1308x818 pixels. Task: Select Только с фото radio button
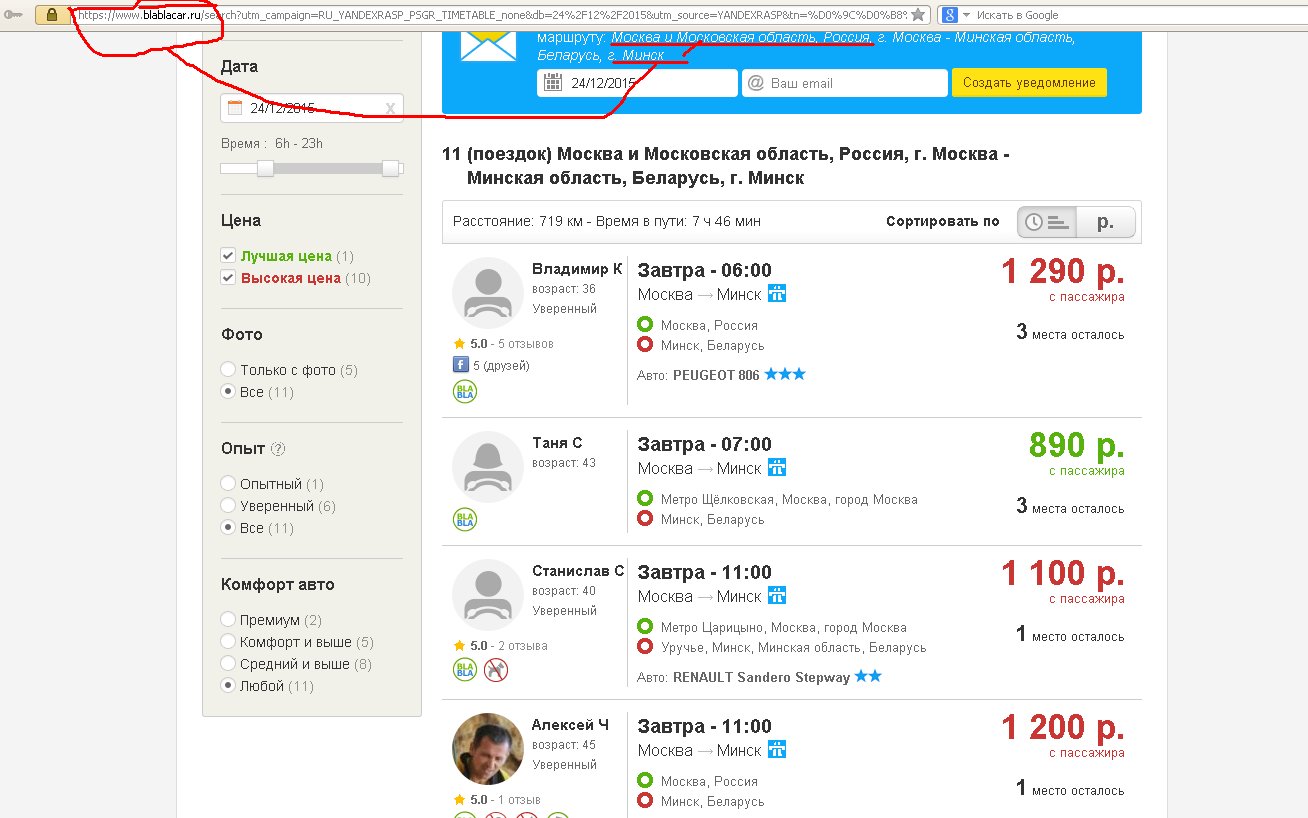[x=228, y=370]
